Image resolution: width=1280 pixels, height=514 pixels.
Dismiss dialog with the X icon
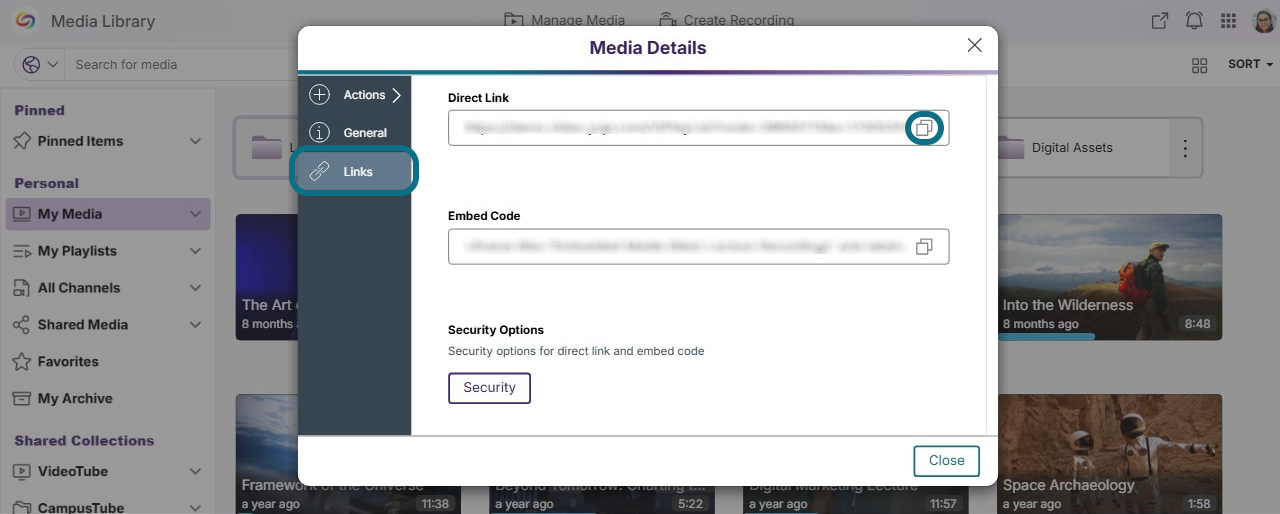(x=974, y=46)
